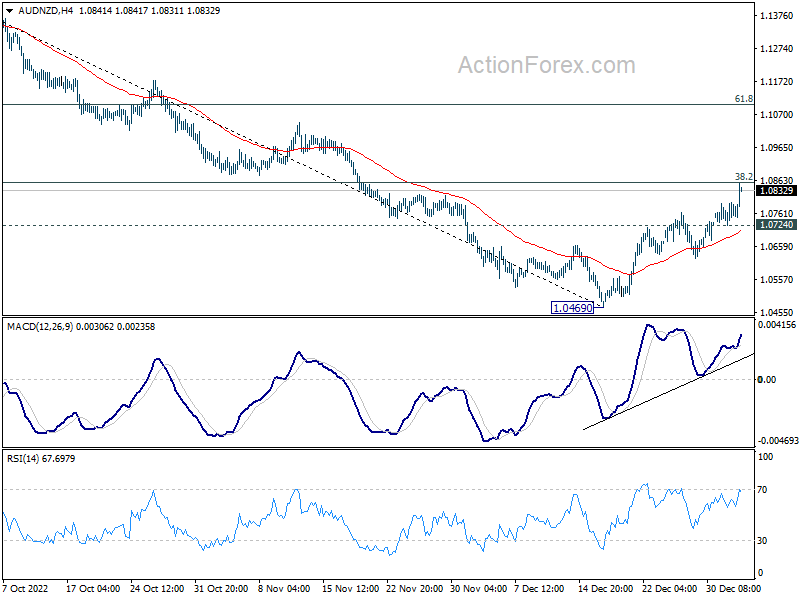
Task: Click the RSI 70 level label
Action: pos(762,490)
